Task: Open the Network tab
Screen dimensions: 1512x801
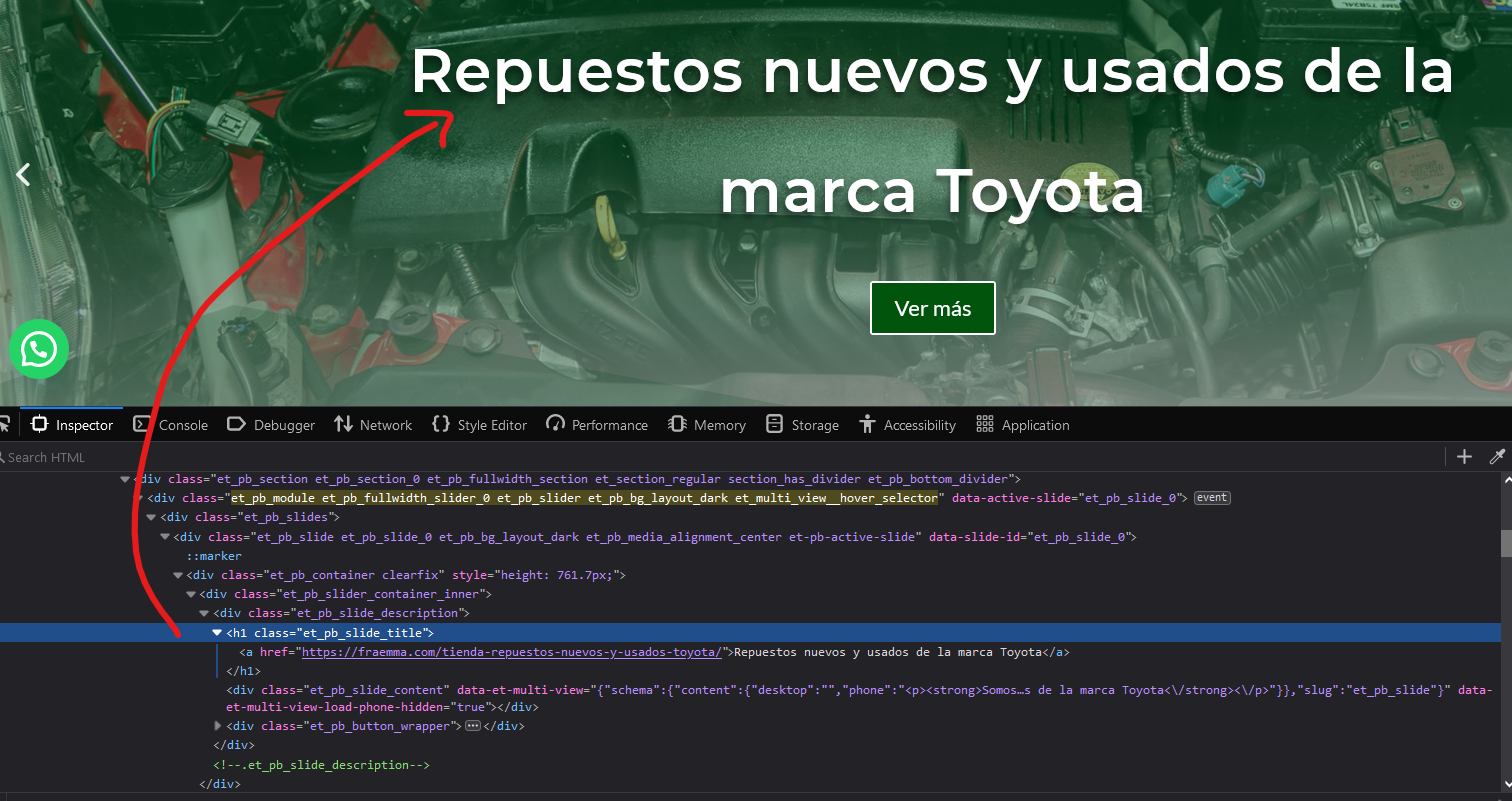Action: 373,425
